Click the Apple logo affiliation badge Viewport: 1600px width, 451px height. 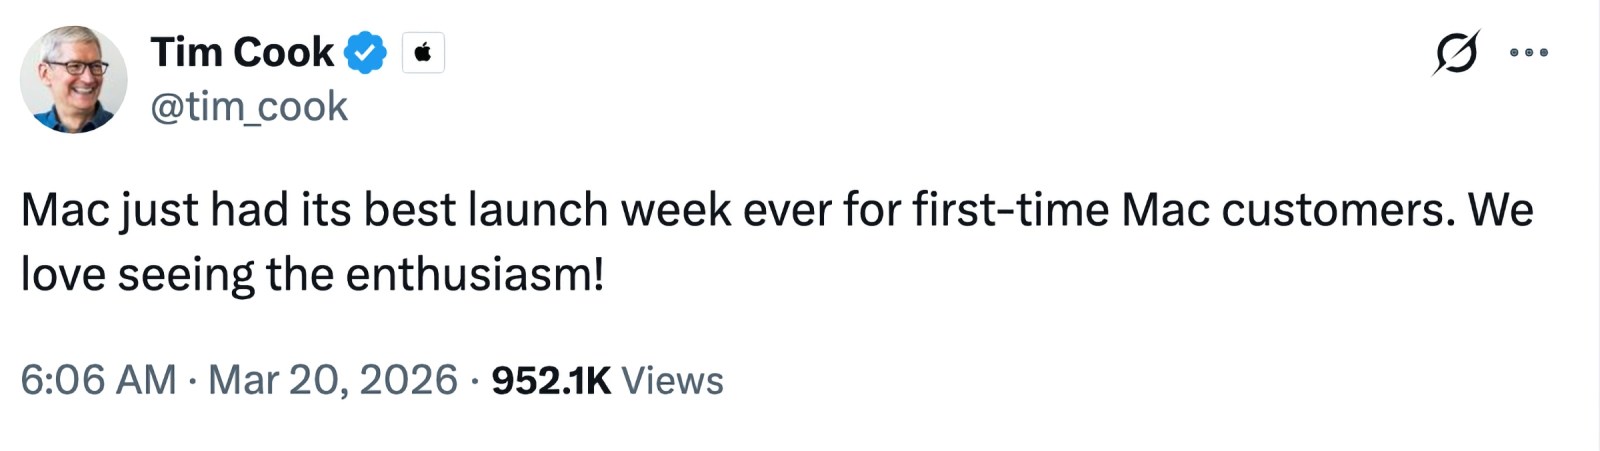pyautogui.click(x=423, y=52)
